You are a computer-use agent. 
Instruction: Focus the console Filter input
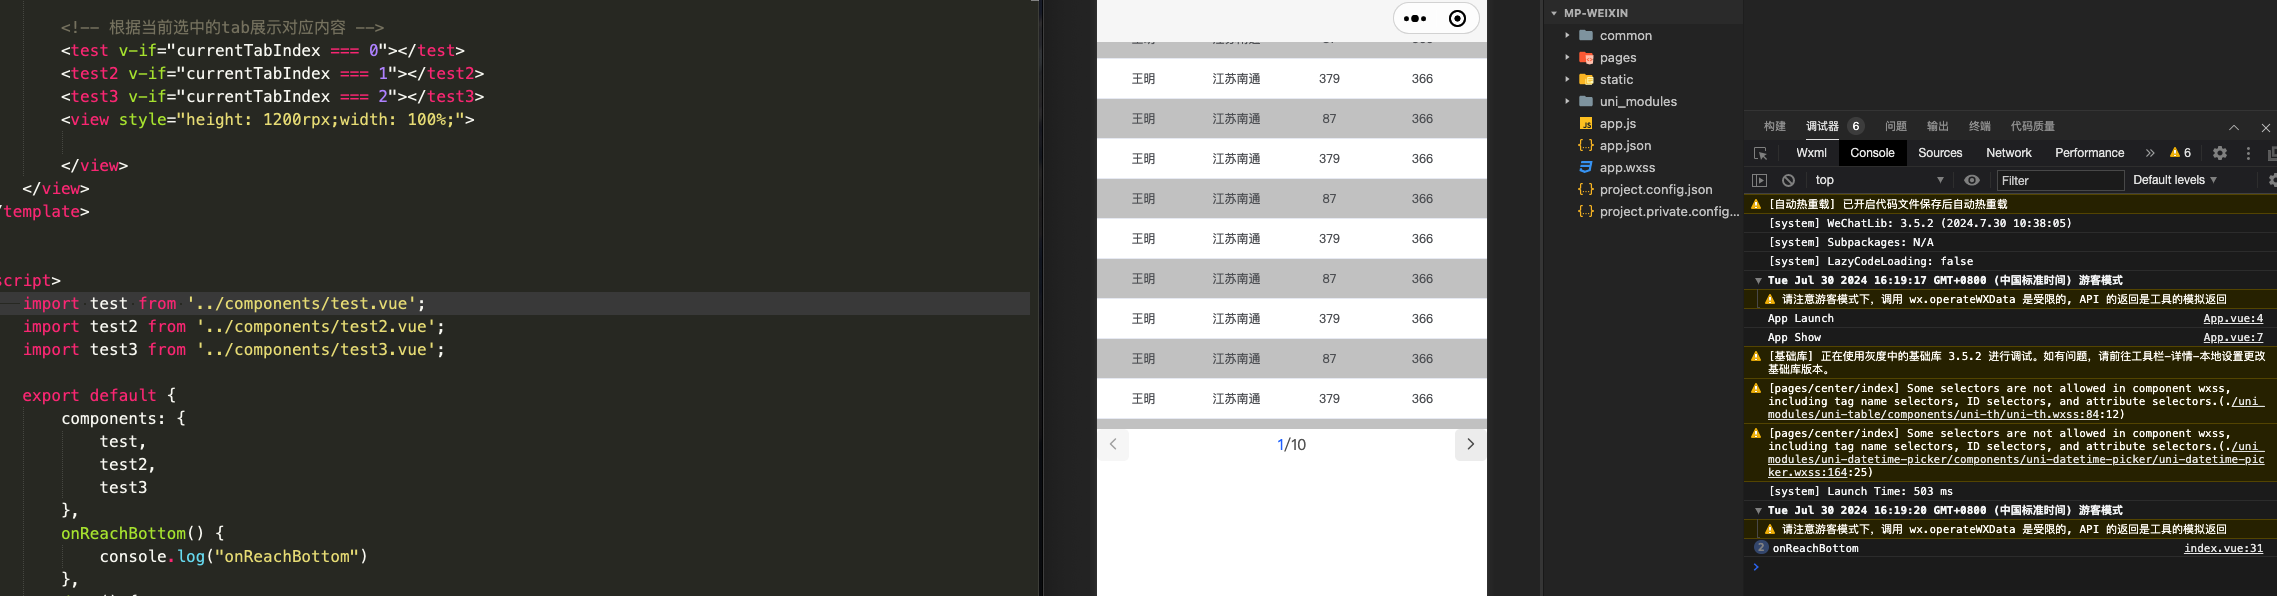tap(2060, 180)
